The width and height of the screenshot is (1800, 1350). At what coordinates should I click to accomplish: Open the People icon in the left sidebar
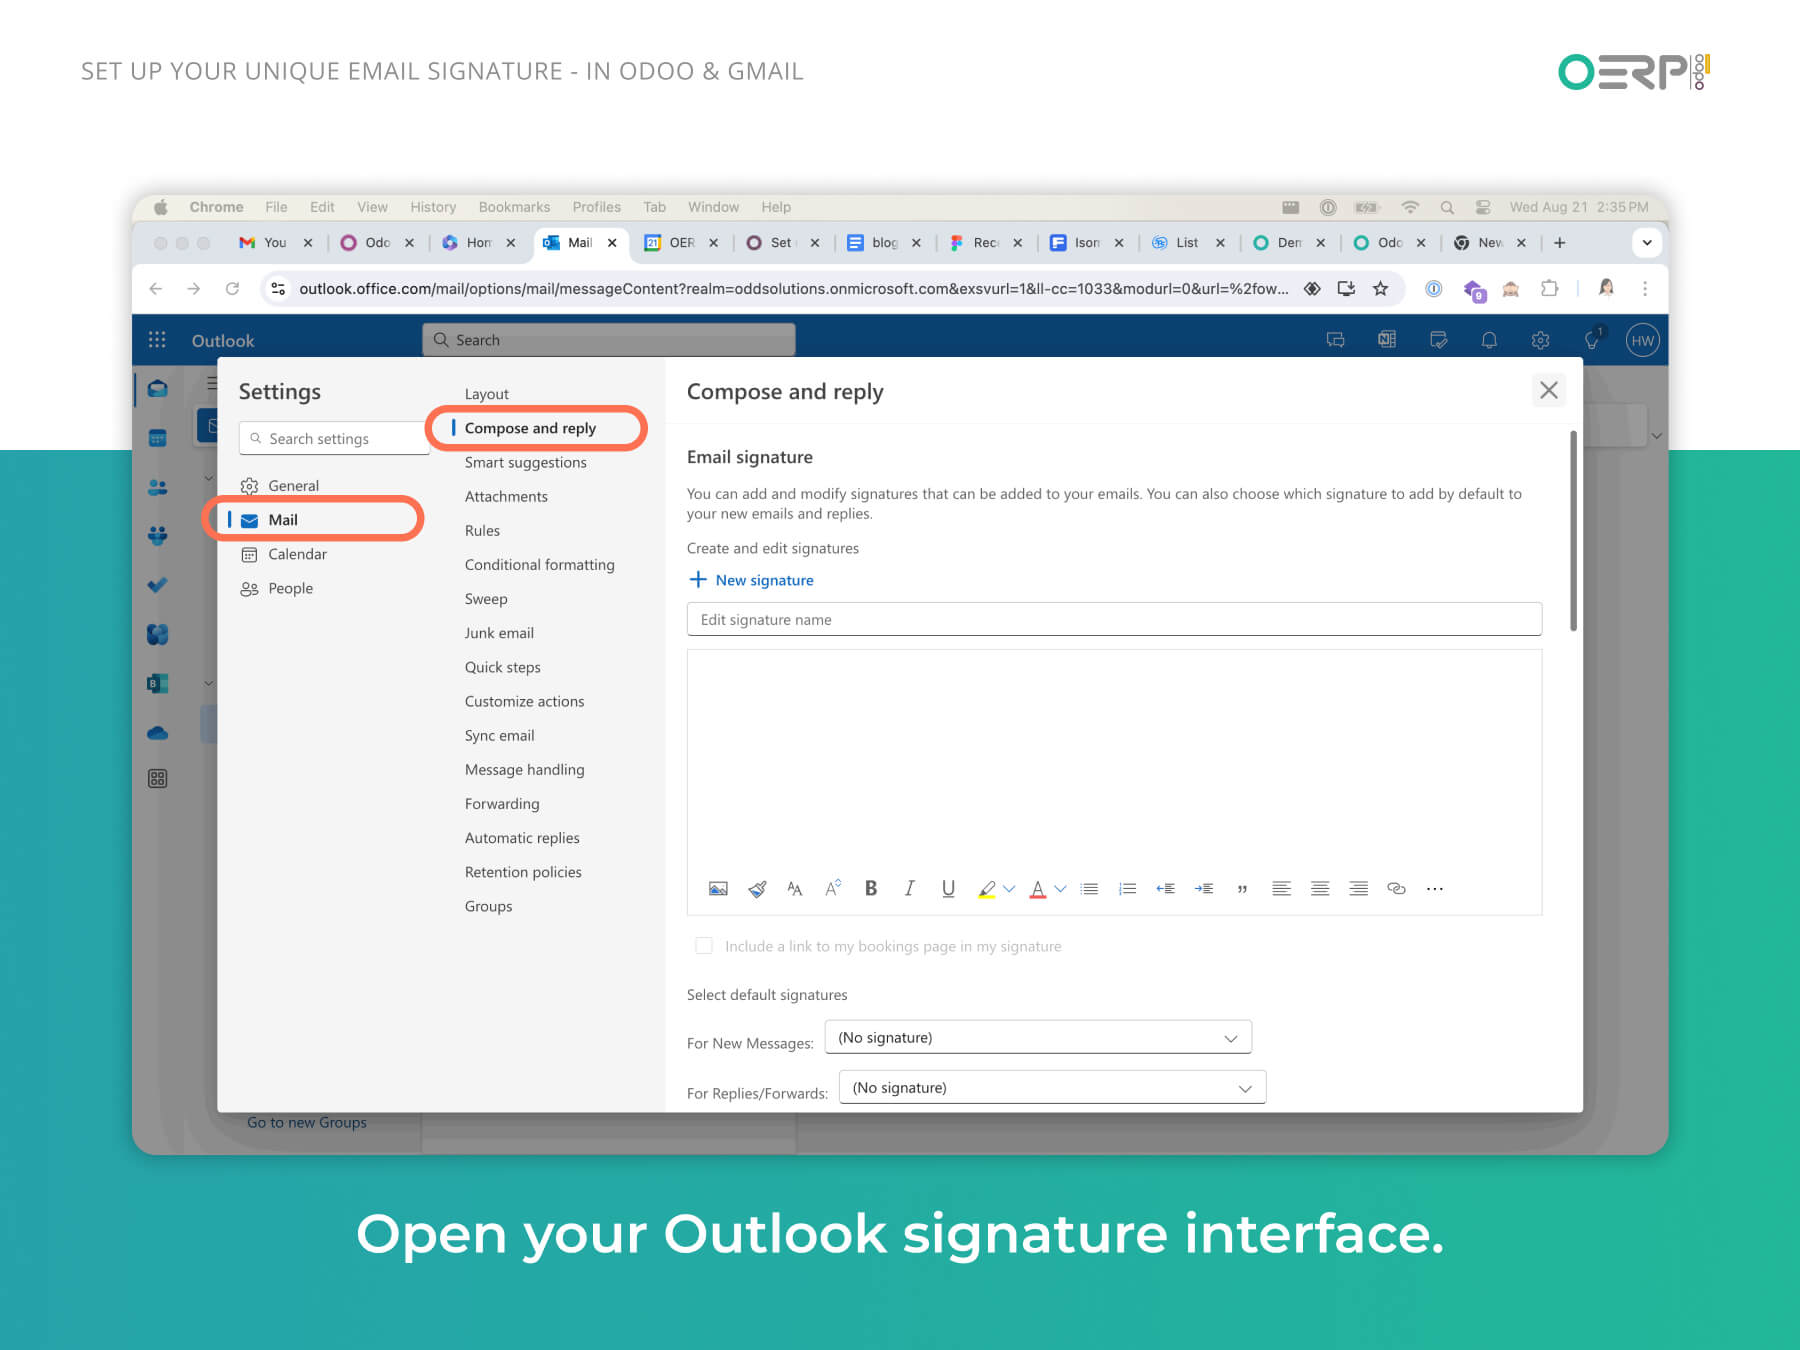tap(157, 487)
